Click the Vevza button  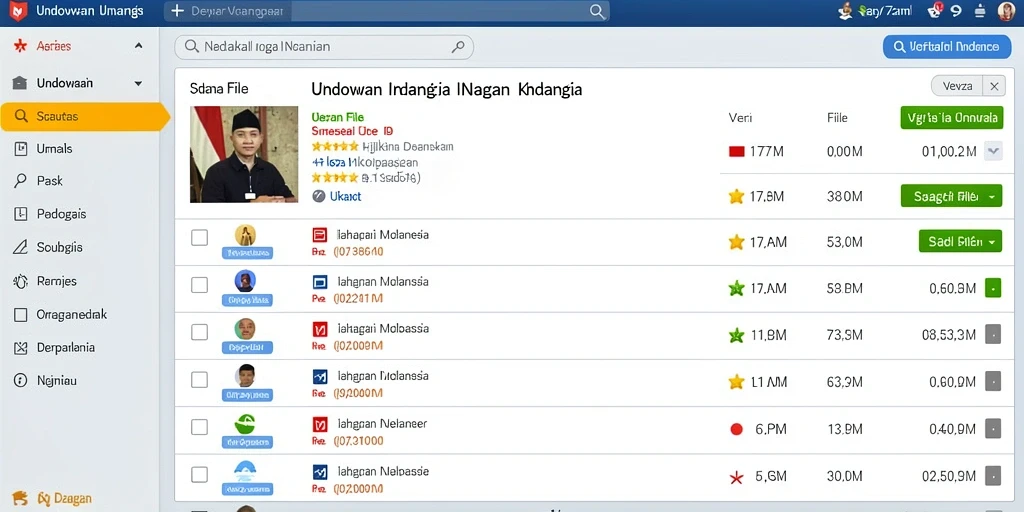[957, 85]
